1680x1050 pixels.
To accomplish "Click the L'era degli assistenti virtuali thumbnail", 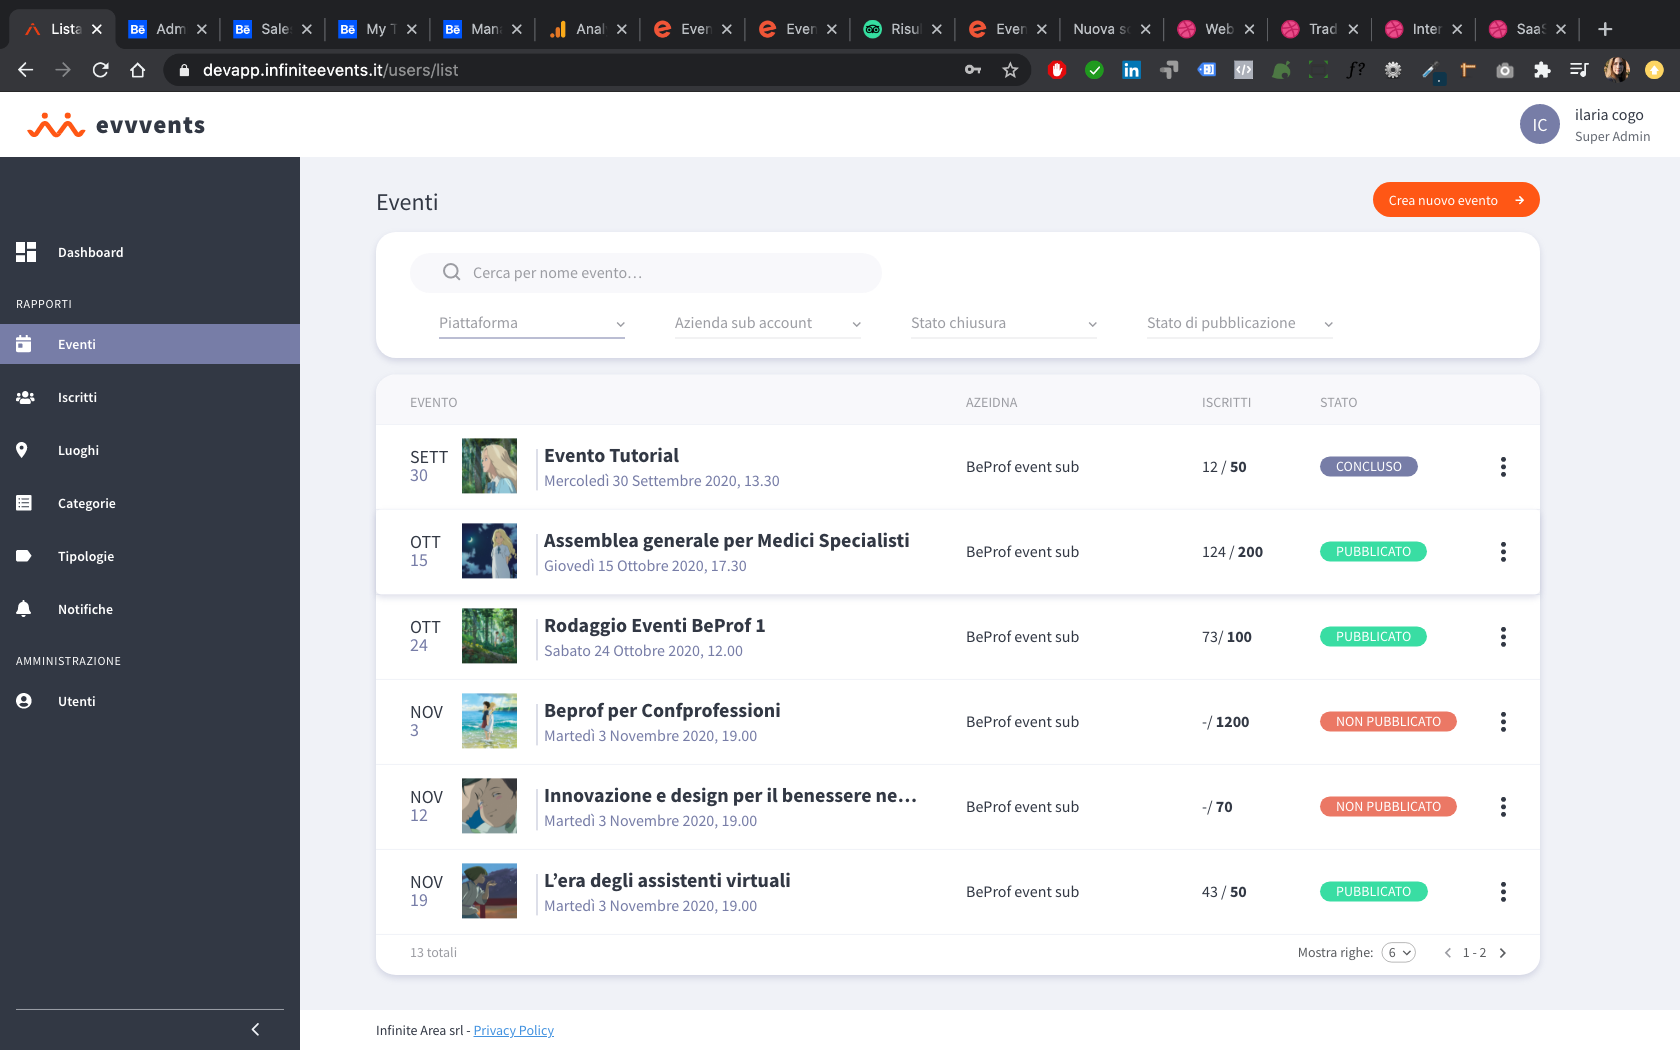I will [x=489, y=891].
